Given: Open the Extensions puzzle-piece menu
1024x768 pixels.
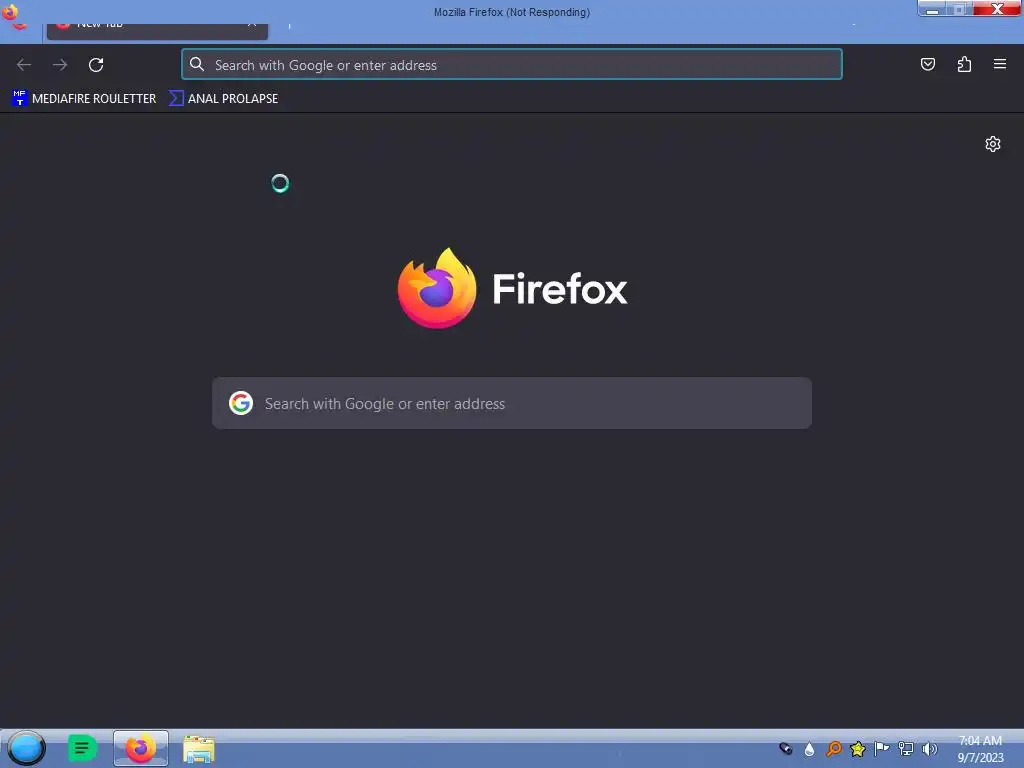Looking at the screenshot, I should [964, 64].
